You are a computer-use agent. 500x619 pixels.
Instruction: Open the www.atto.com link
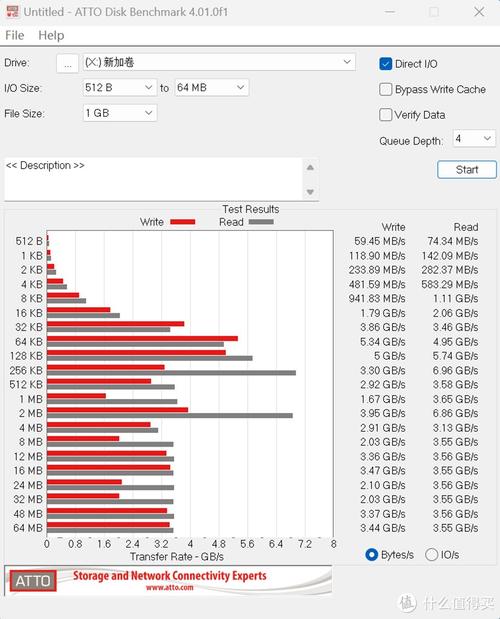170,588
